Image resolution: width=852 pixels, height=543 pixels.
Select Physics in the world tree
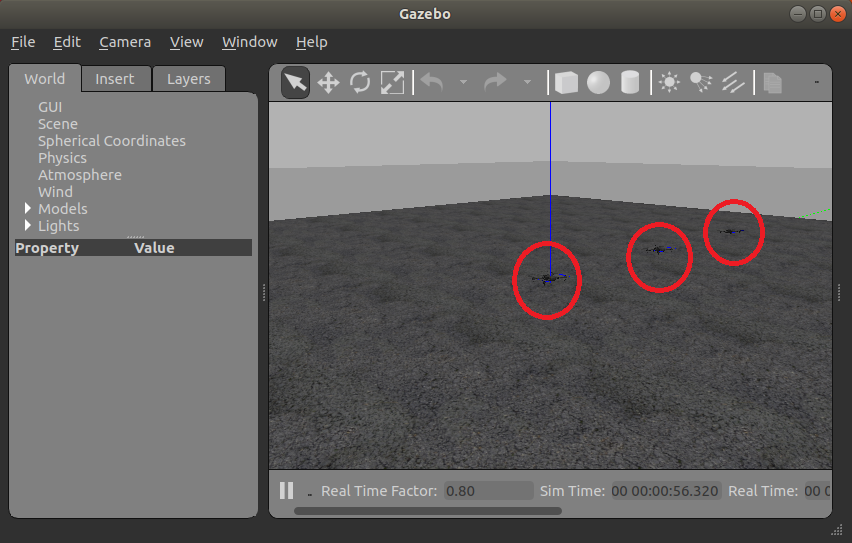point(62,158)
